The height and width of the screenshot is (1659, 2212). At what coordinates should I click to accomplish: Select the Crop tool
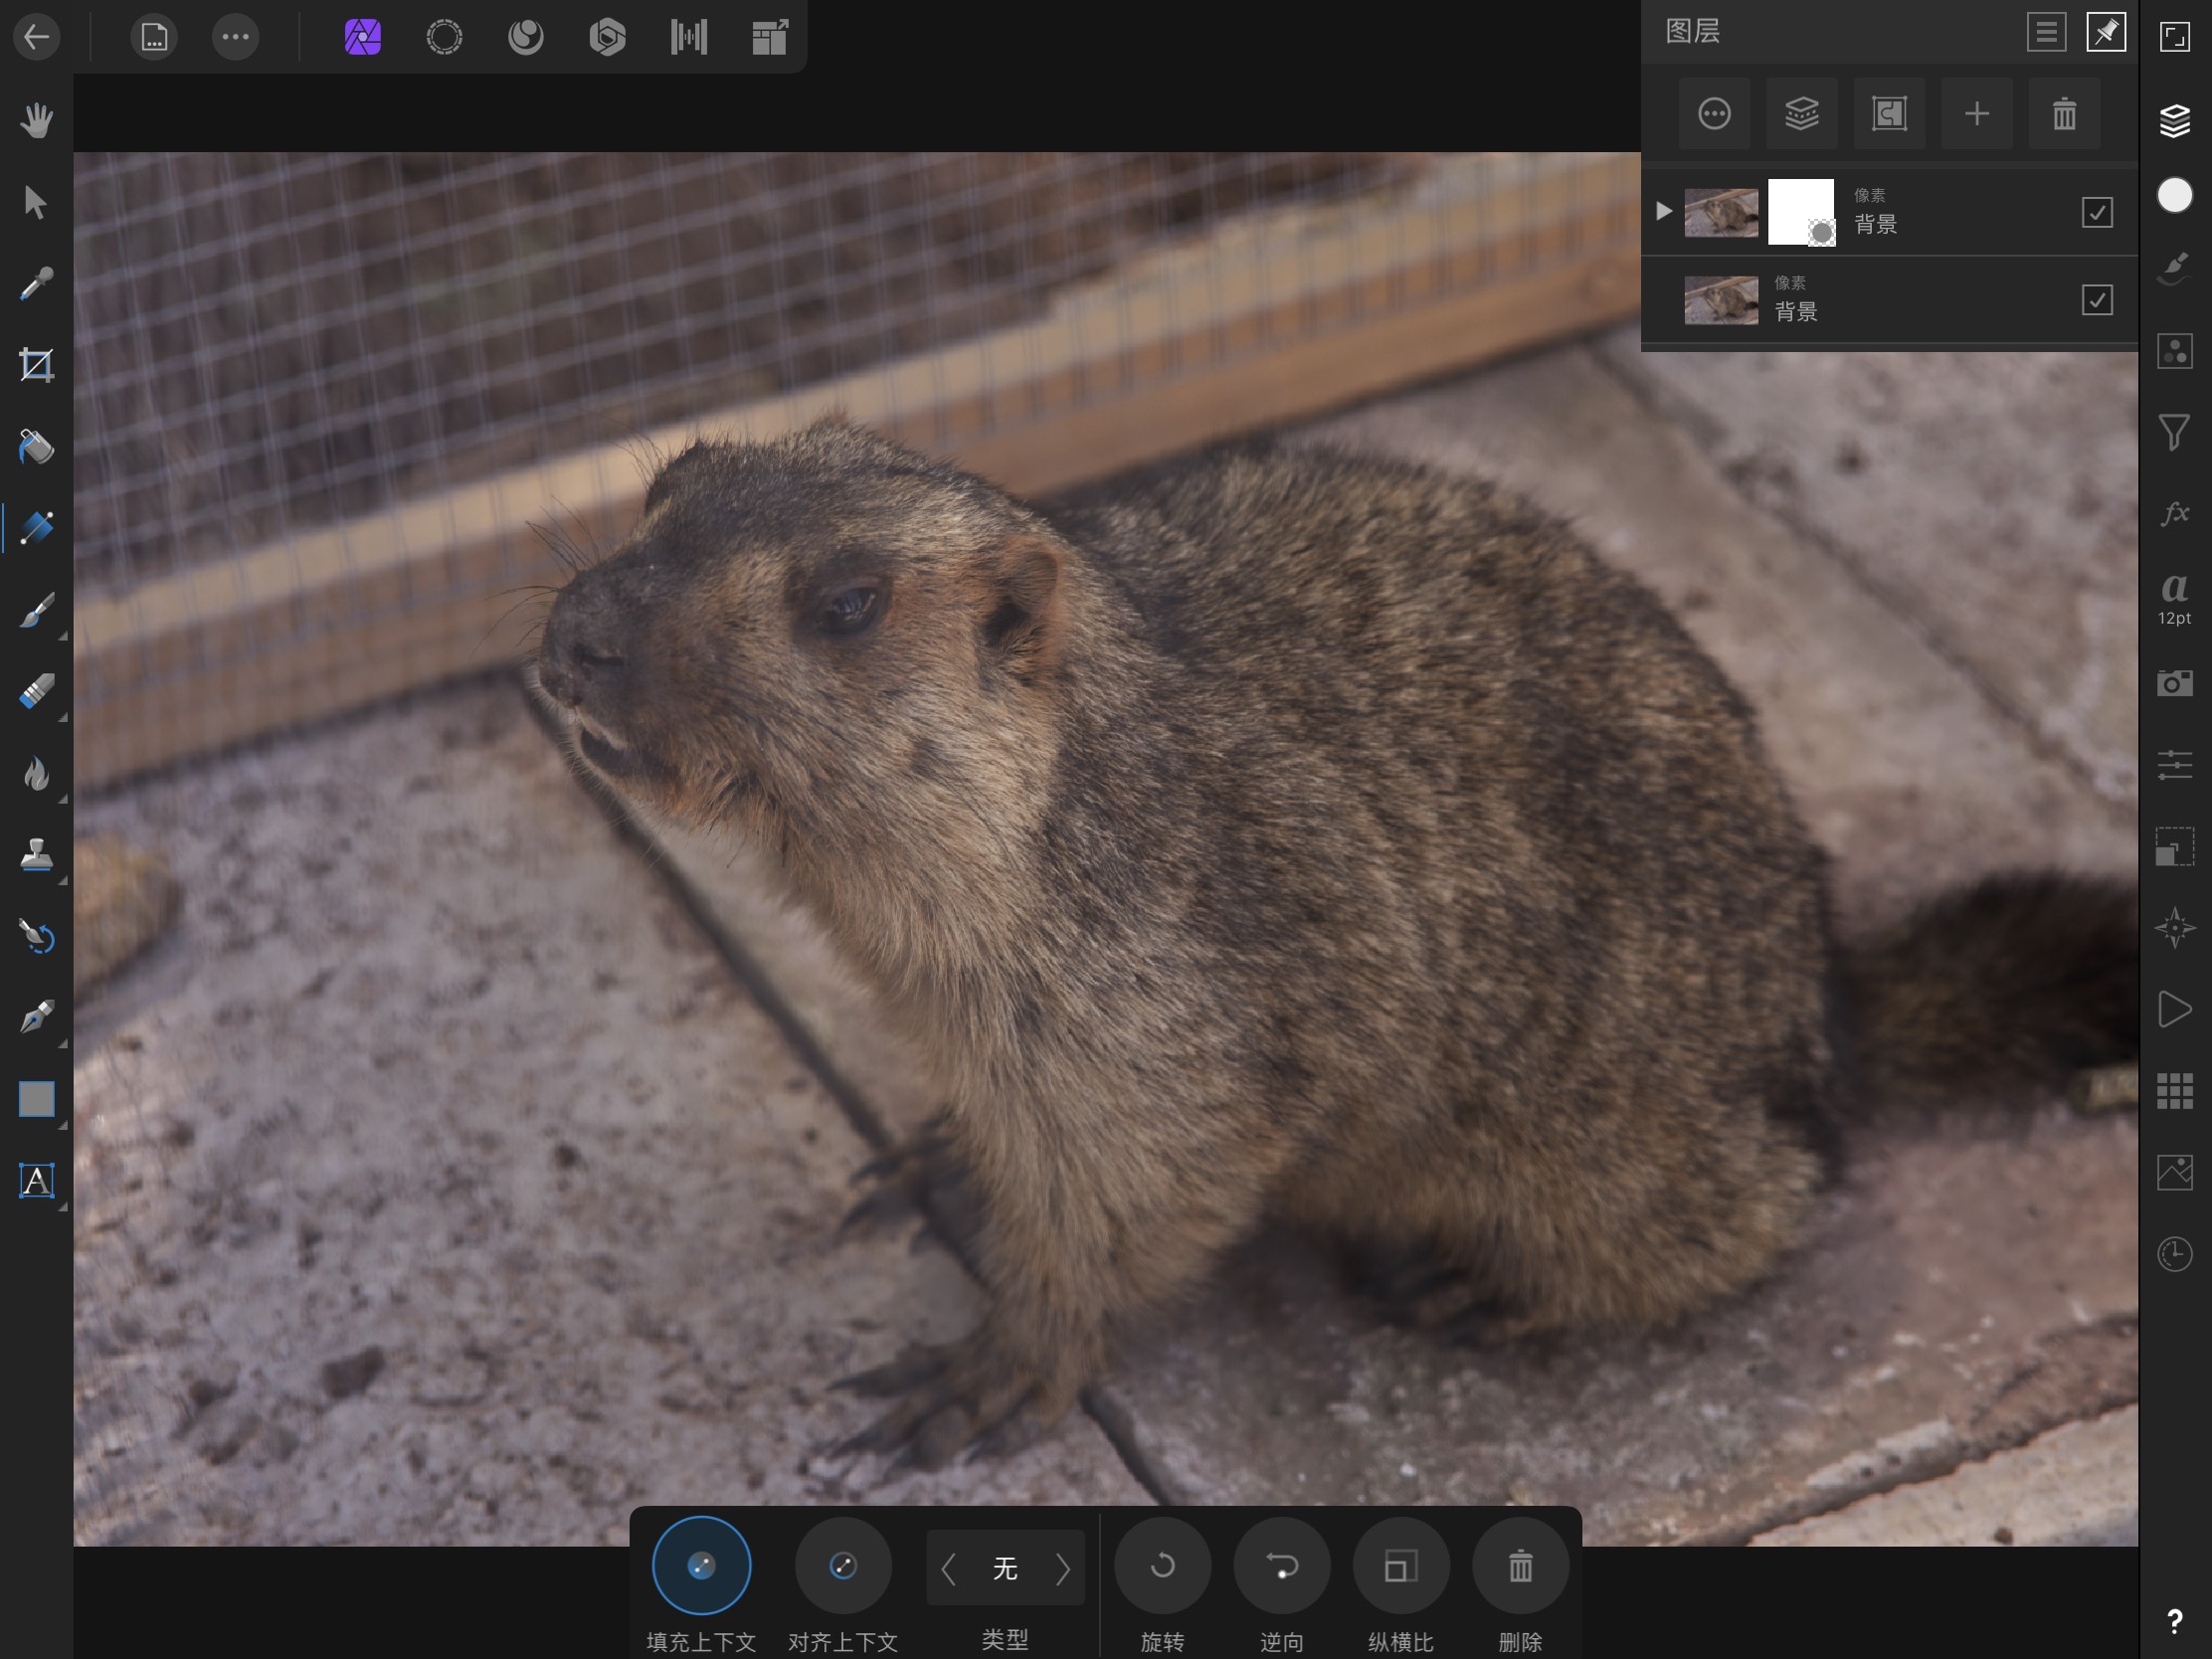point(37,364)
